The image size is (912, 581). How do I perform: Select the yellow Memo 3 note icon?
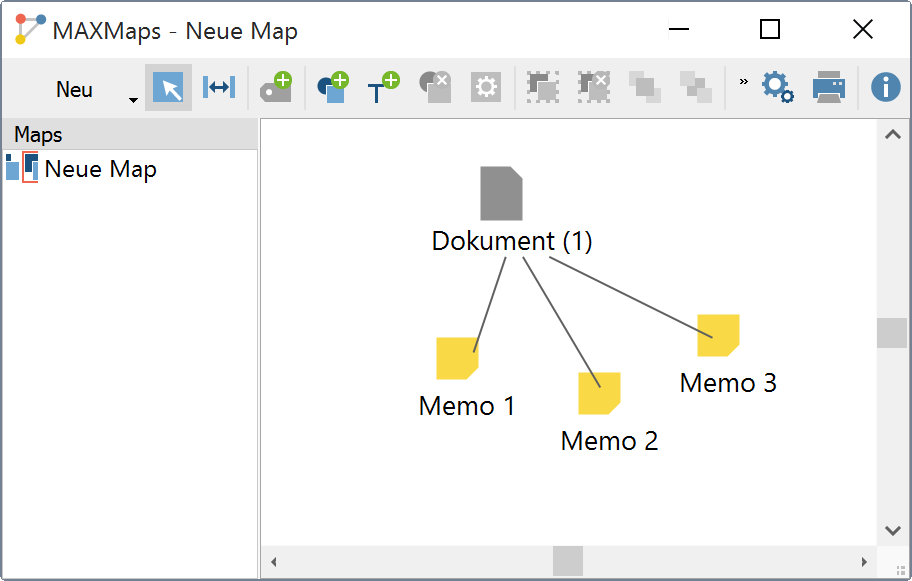718,335
